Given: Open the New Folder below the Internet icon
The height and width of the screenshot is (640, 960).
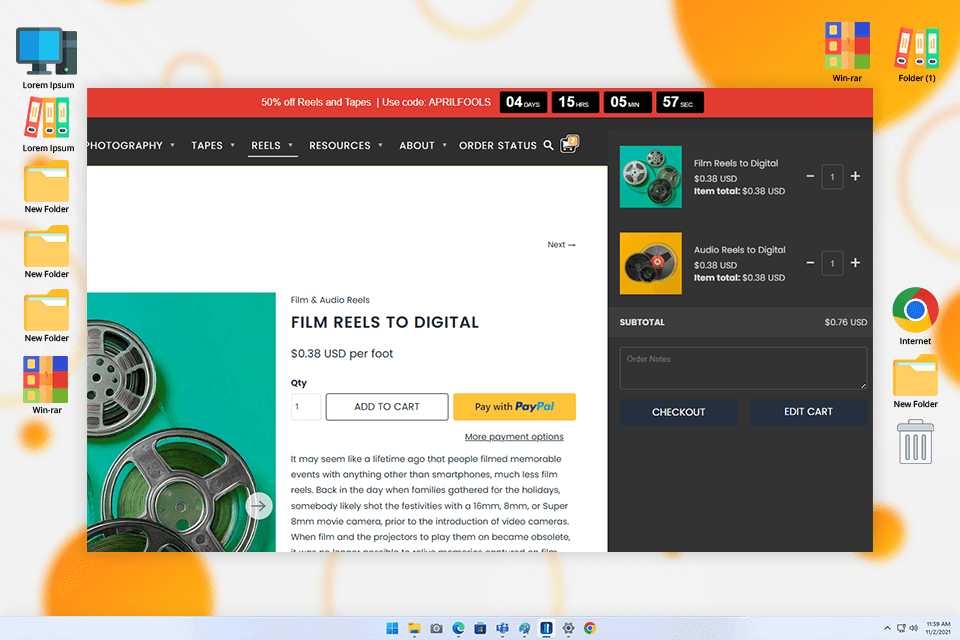Looking at the screenshot, I should click(915, 382).
